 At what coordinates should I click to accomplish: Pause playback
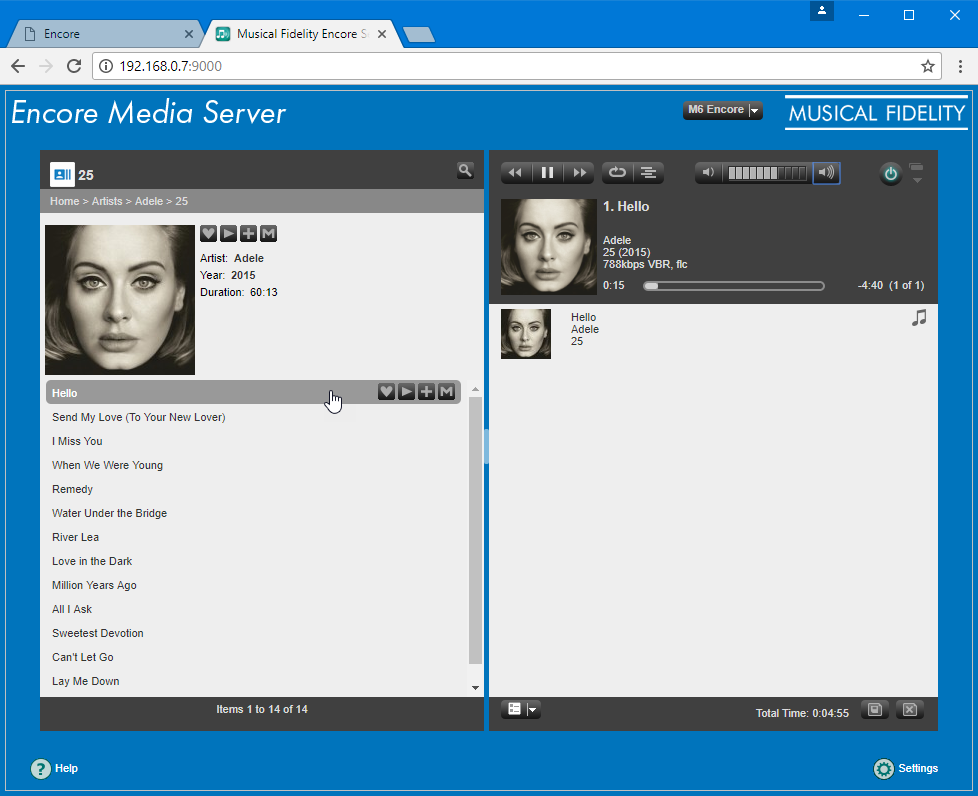548,173
